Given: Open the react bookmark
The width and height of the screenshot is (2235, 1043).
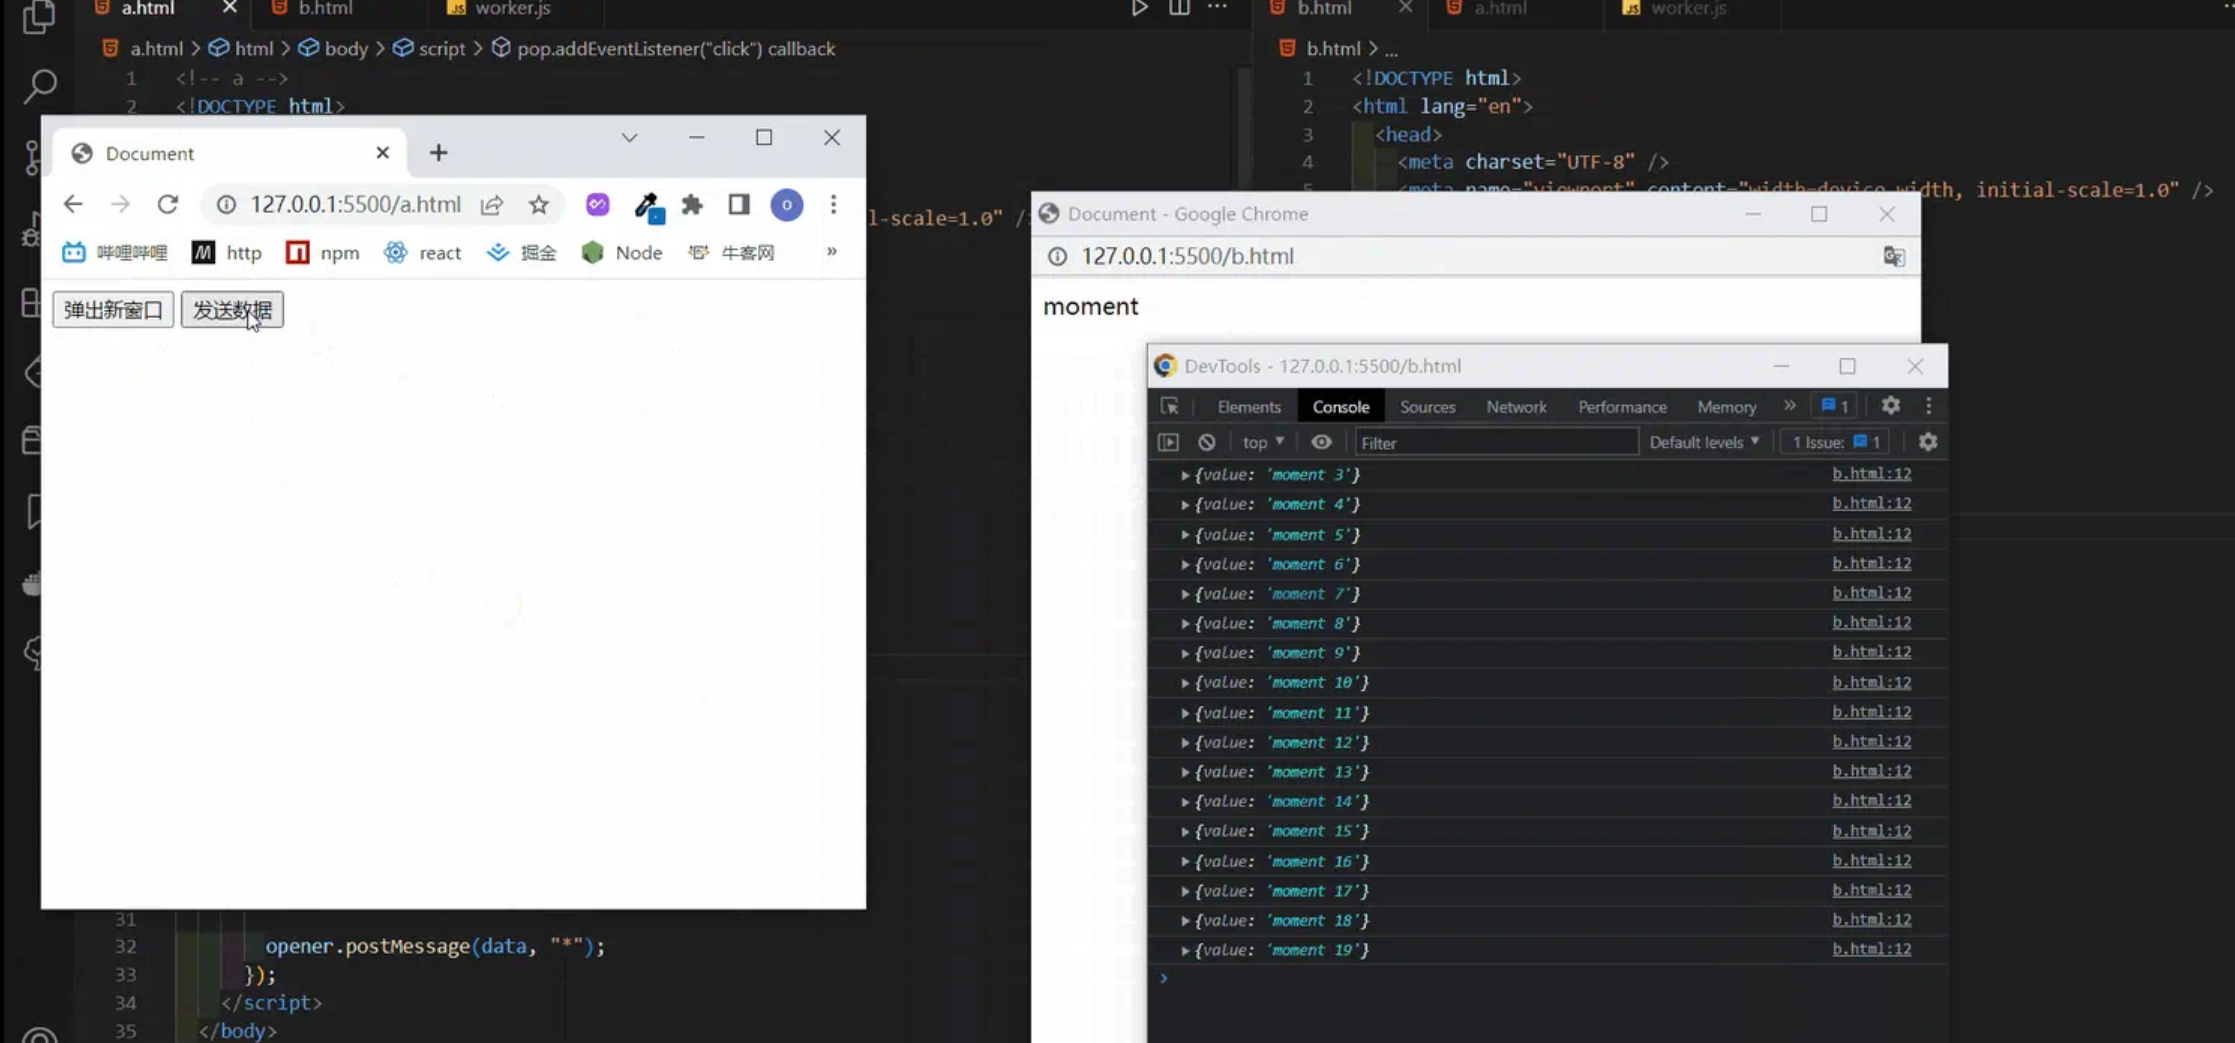Looking at the screenshot, I should [x=423, y=253].
